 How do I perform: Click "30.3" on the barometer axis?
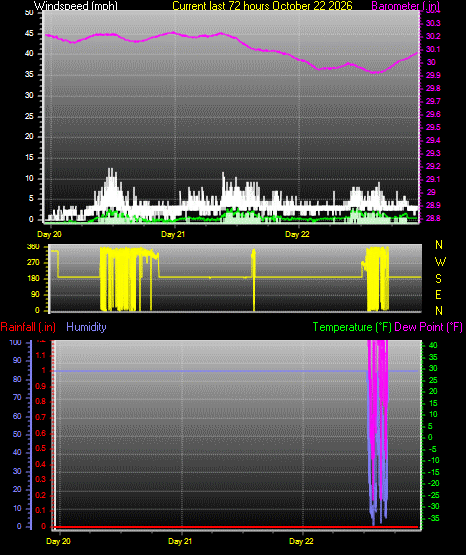pyautogui.click(x=433, y=23)
